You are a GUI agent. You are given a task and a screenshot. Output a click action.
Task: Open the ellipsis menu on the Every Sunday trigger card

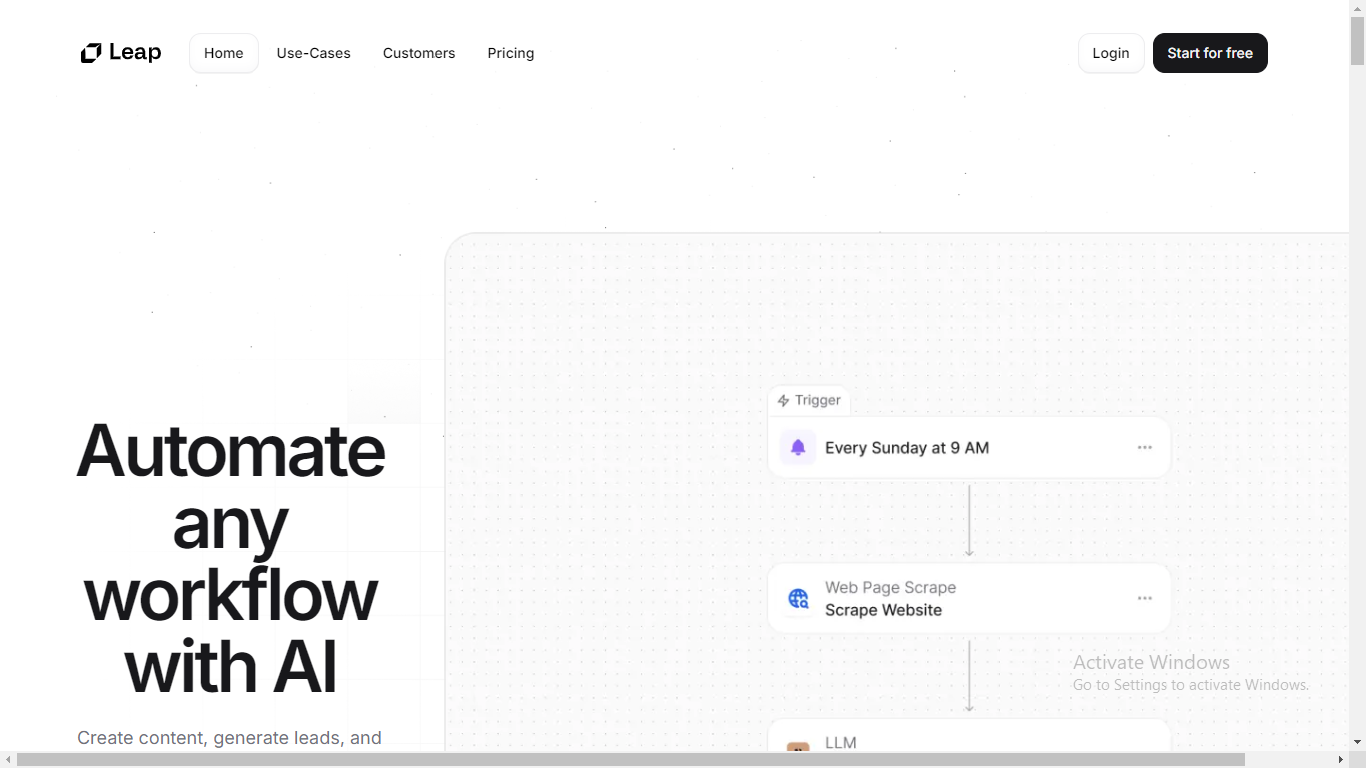[1145, 447]
